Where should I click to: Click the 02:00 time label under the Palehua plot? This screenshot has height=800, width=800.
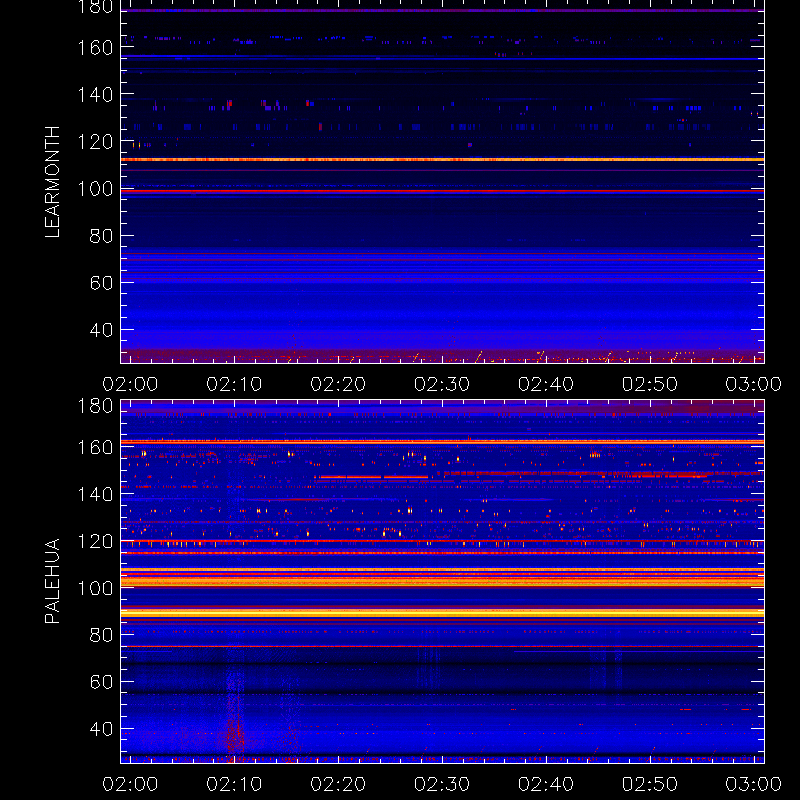130,784
